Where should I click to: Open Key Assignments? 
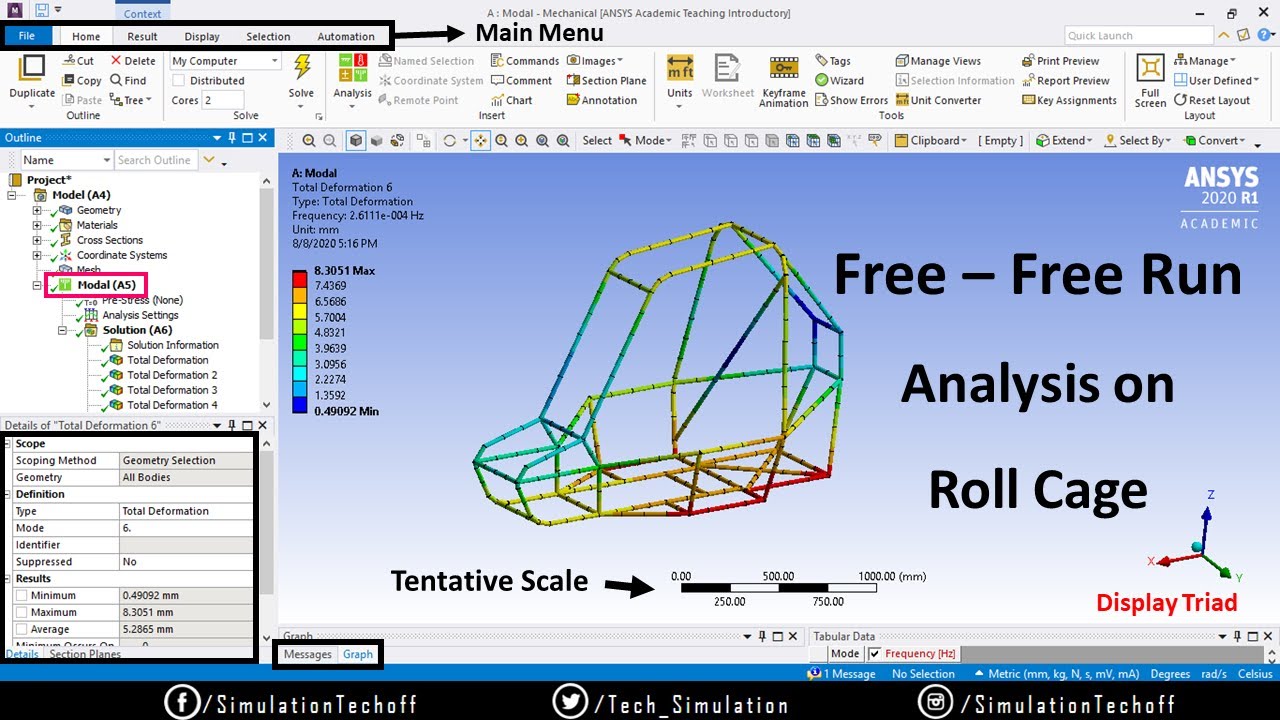pyautogui.click(x=1069, y=100)
